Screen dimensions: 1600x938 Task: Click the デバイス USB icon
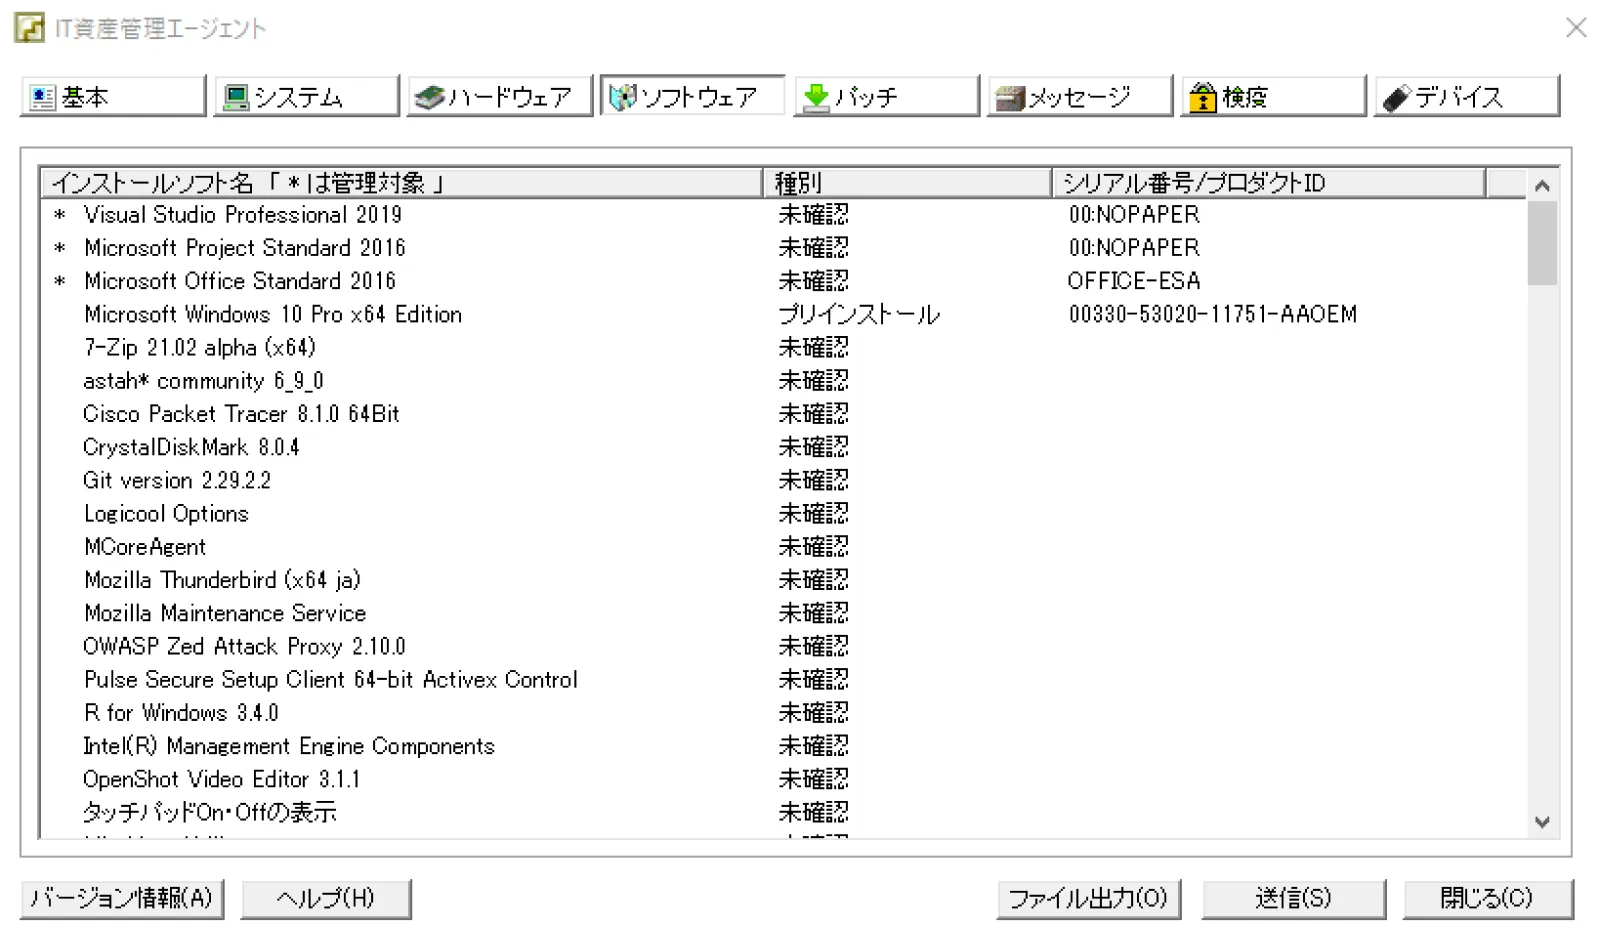(1397, 97)
